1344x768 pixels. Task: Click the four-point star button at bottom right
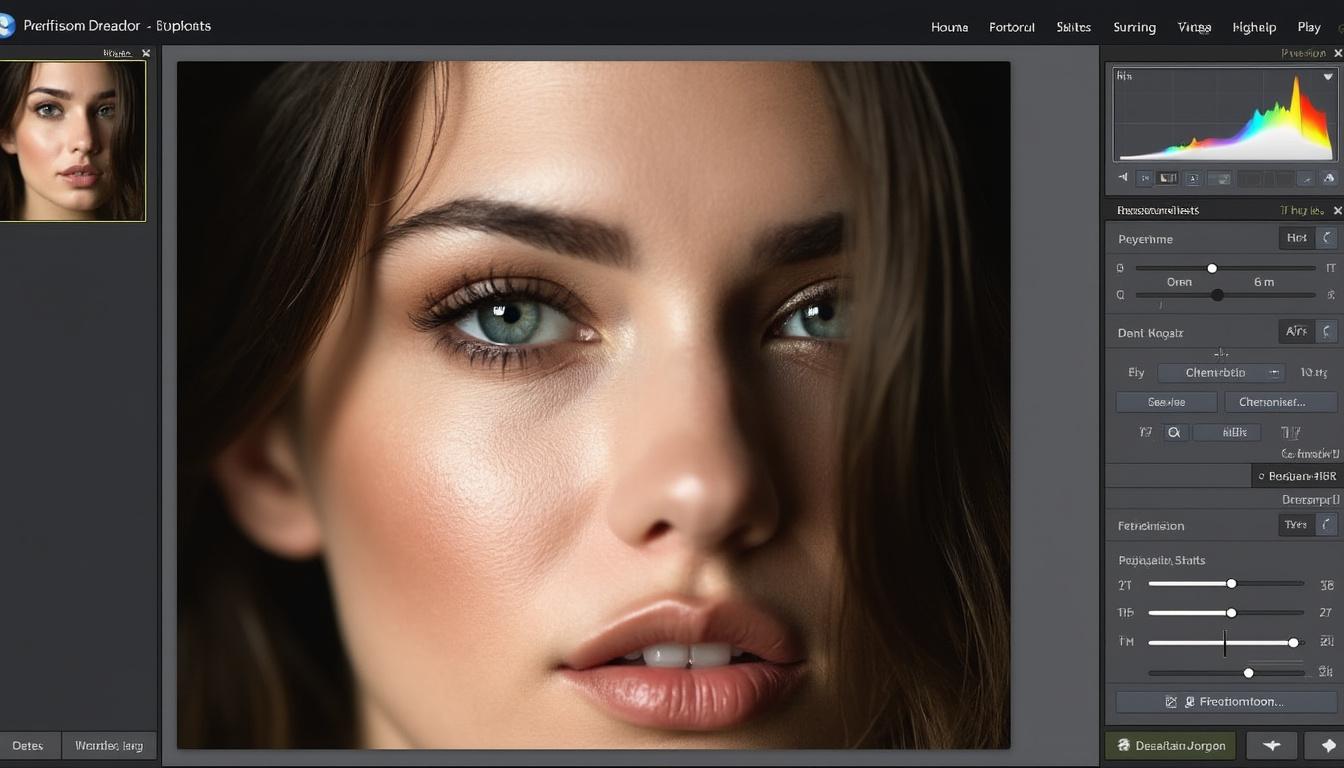1328,745
